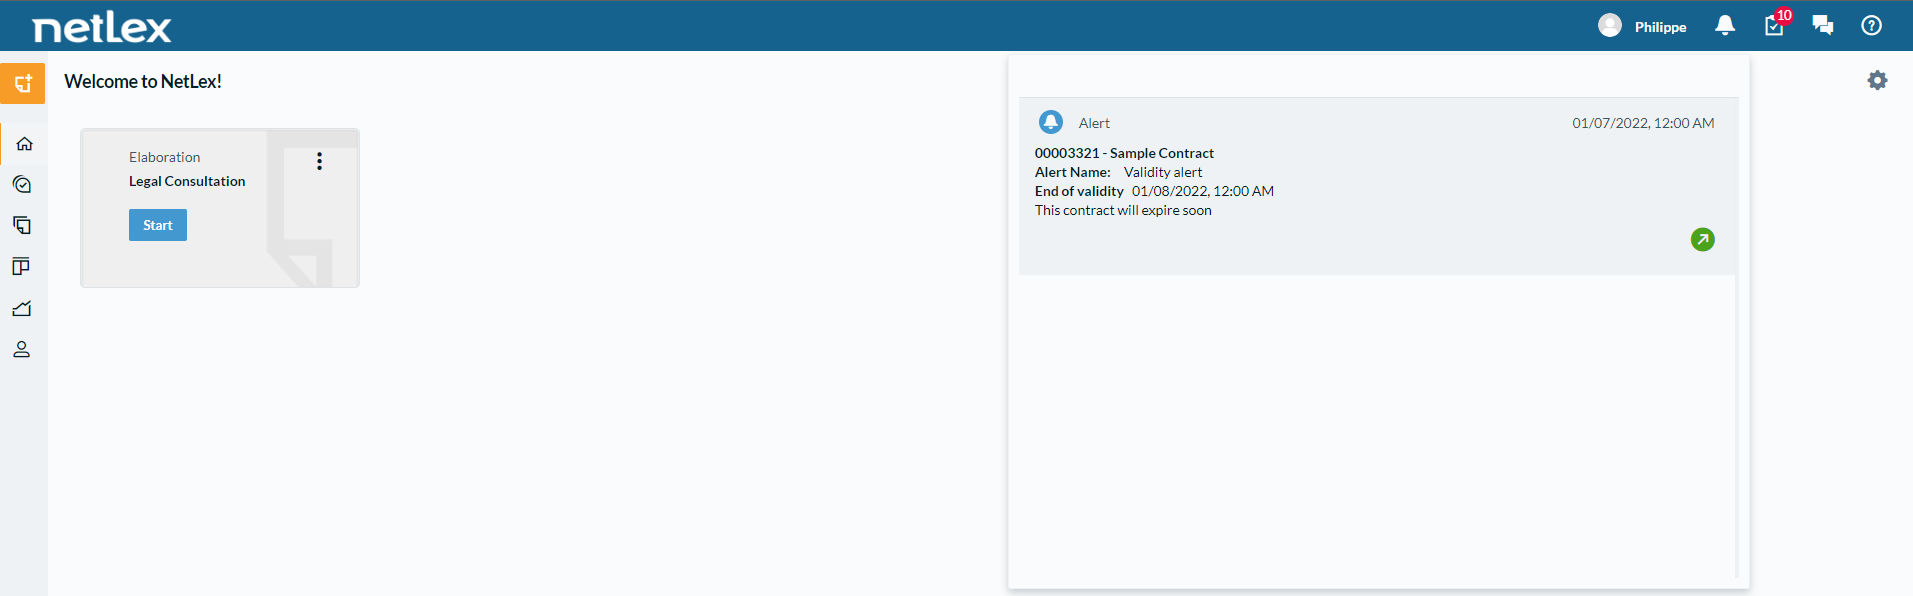Open Philippe user menu
The height and width of the screenshot is (596, 1913).
pyautogui.click(x=1660, y=27)
